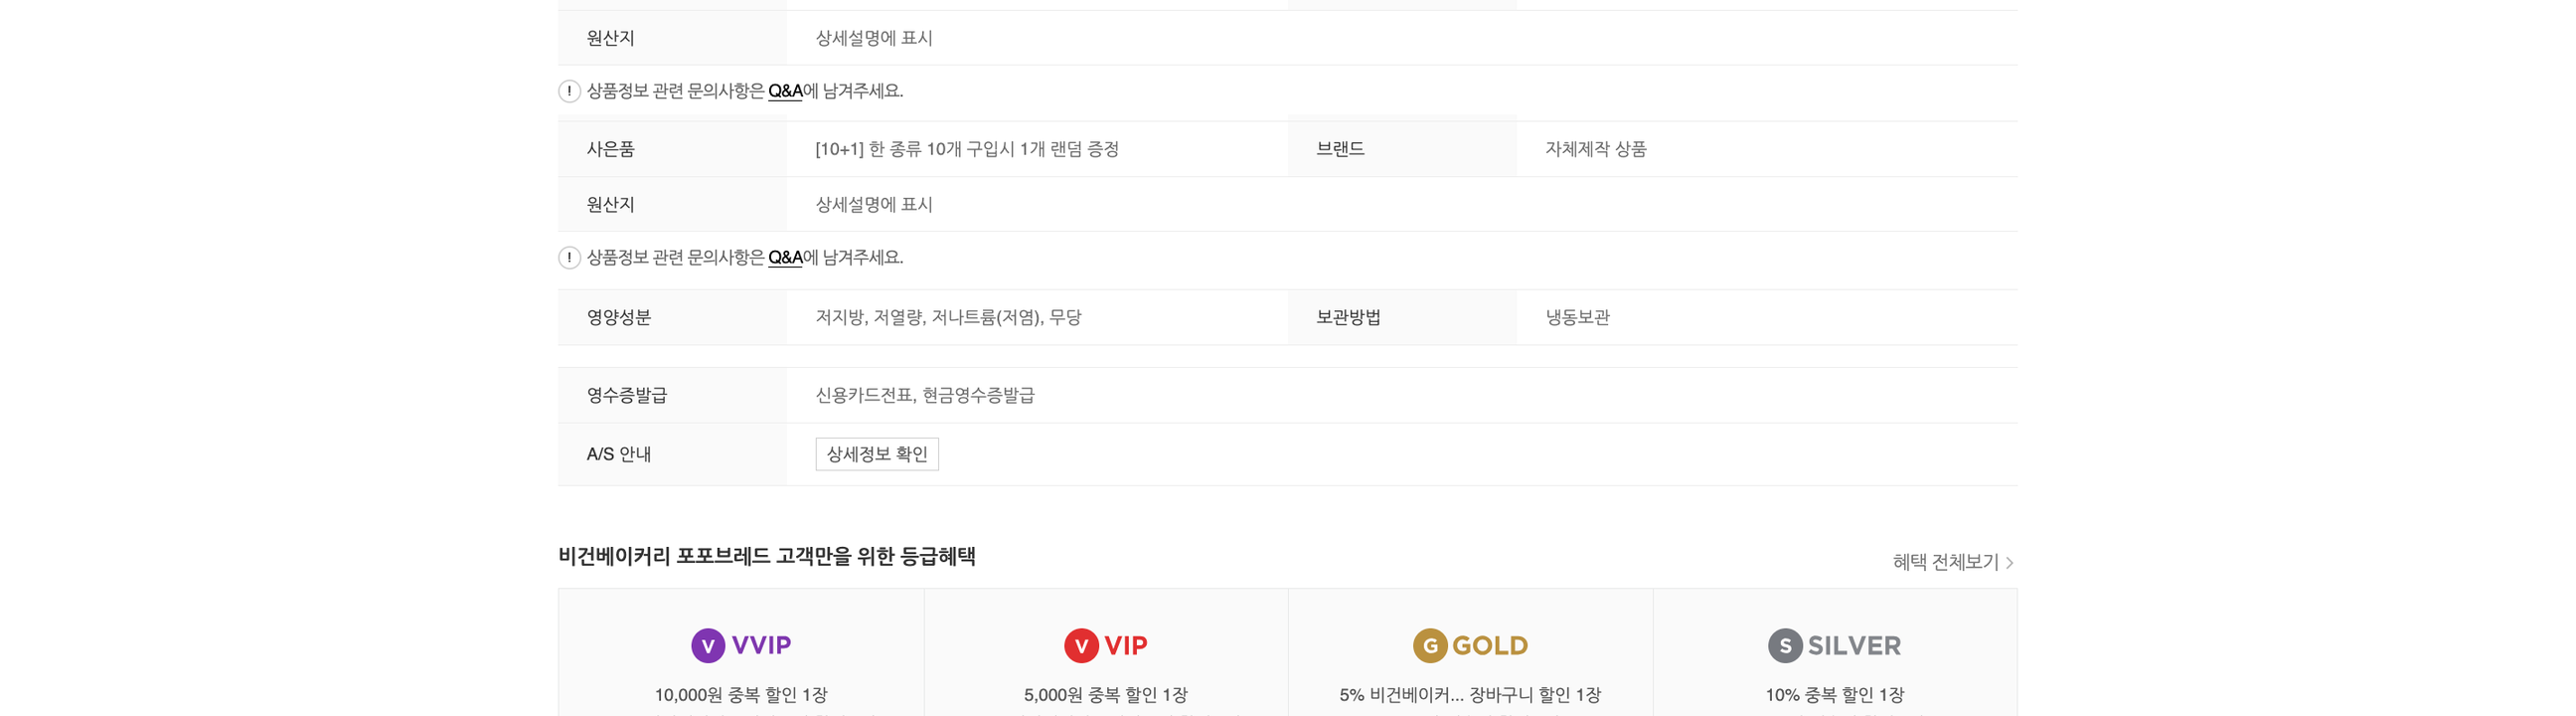Screen dimensions: 2576x716
Task: Click the chevron arrow next to 혜택 전체보기
Action: (2010, 563)
